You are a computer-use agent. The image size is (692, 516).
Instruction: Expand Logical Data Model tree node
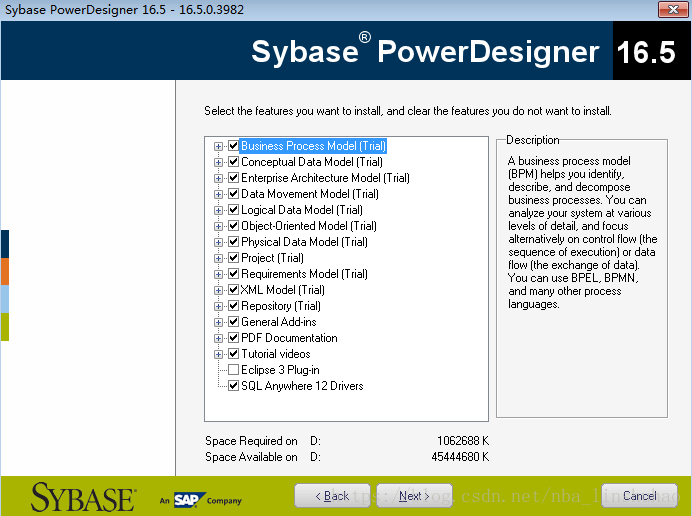pyautogui.click(x=218, y=210)
